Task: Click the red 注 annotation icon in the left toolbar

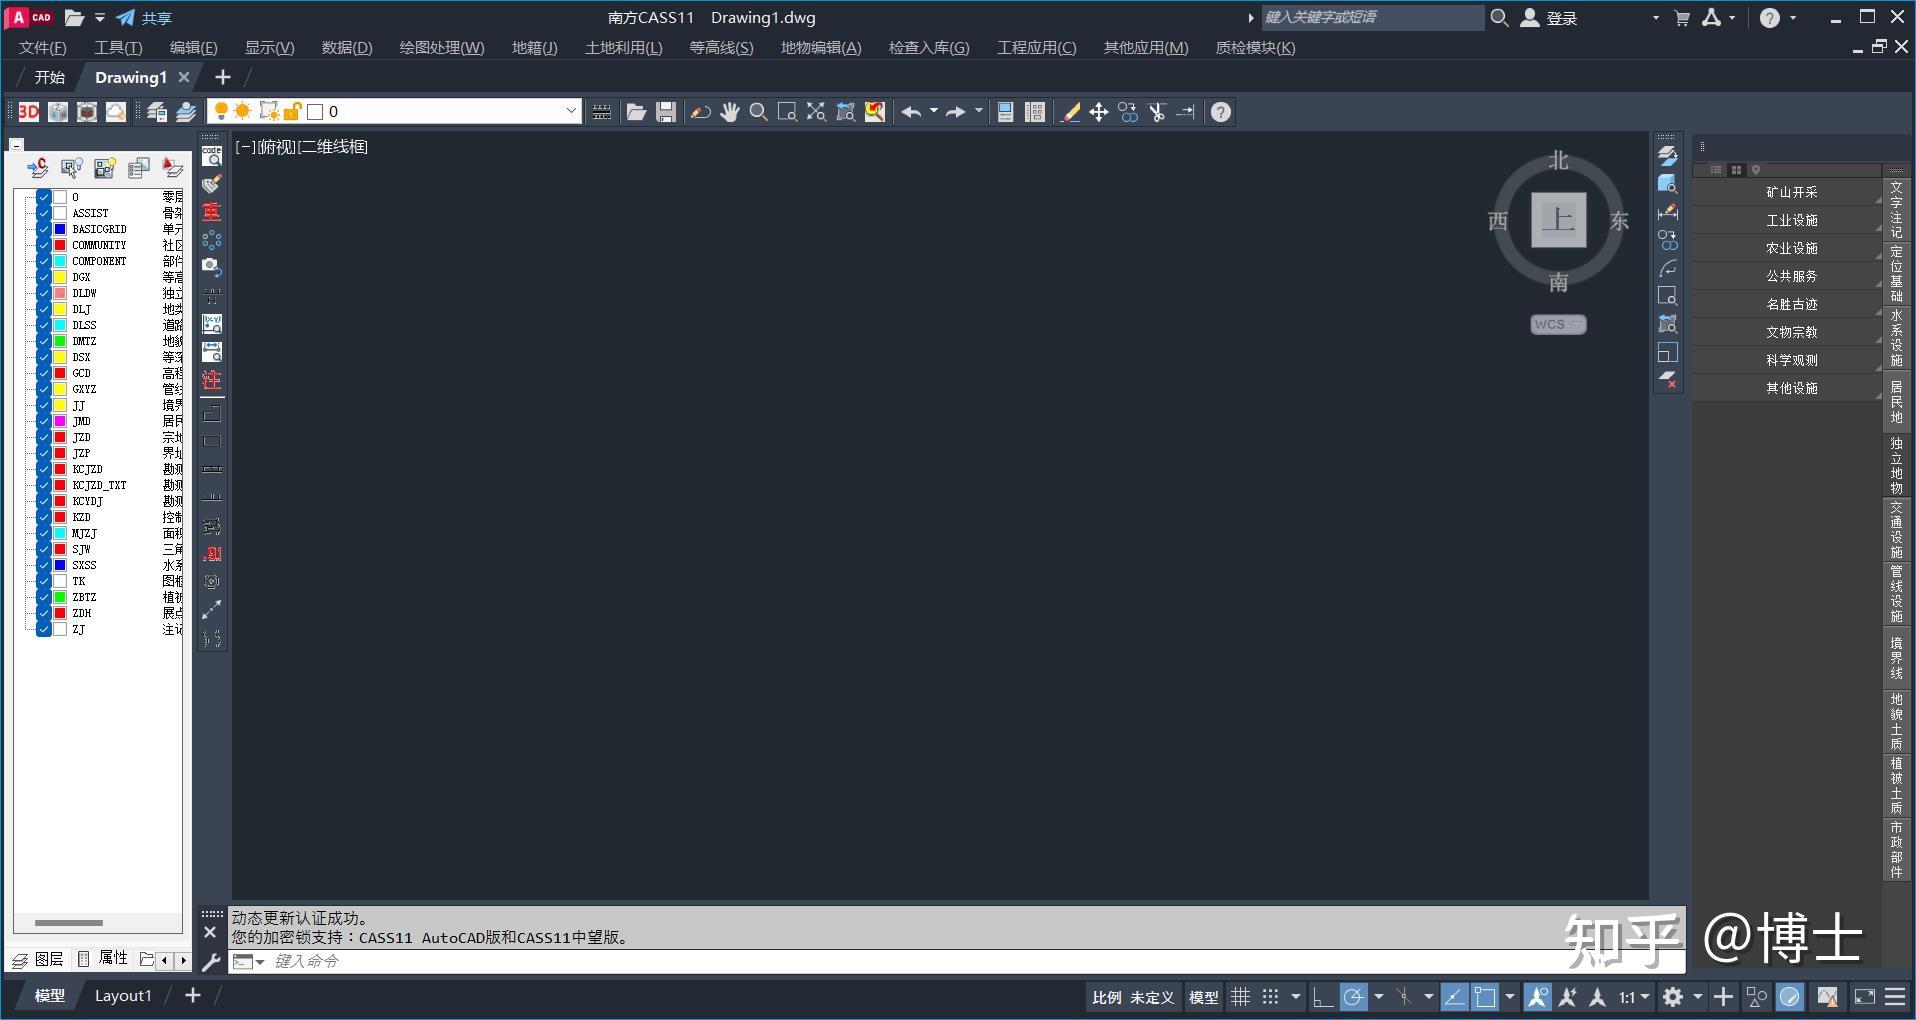Action: pyautogui.click(x=210, y=381)
